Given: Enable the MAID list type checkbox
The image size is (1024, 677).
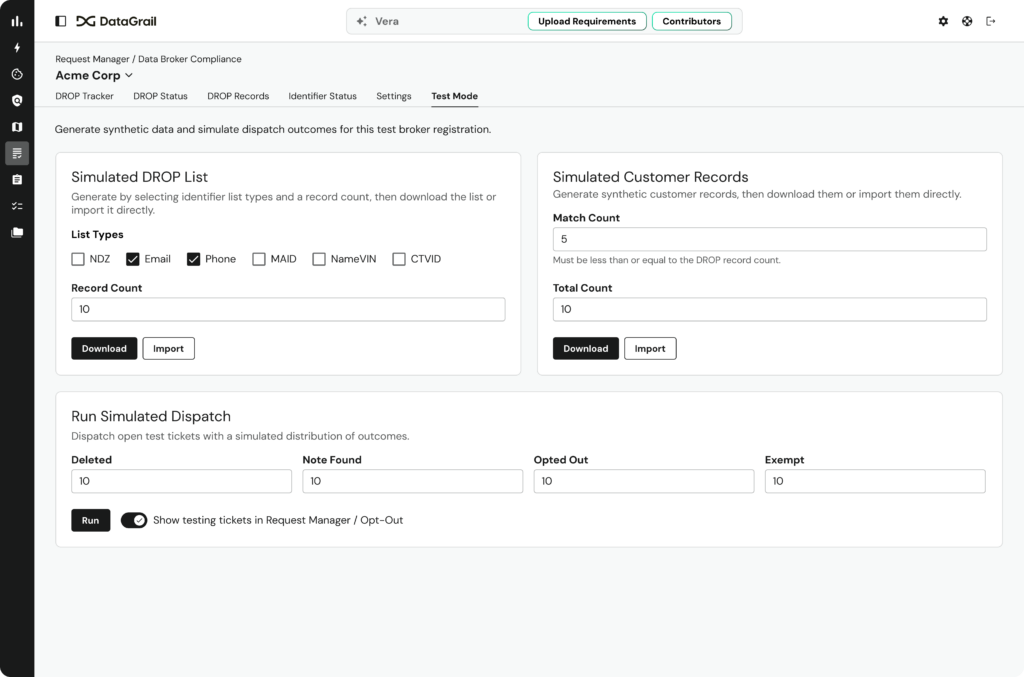Looking at the screenshot, I should [x=259, y=259].
